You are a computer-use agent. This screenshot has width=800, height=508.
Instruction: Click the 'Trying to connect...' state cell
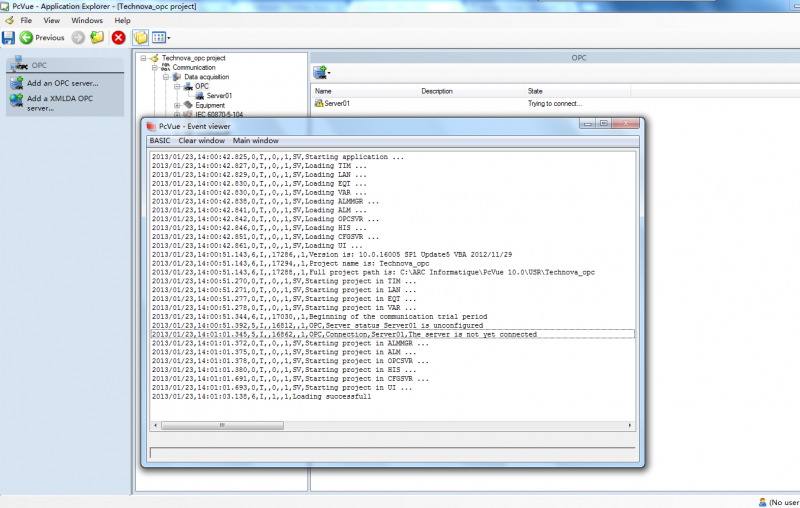click(555, 104)
